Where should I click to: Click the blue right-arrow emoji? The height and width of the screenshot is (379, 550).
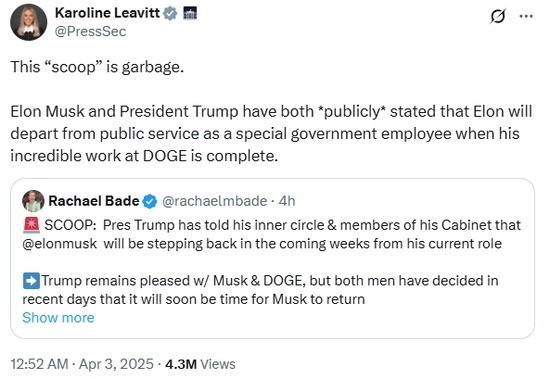coord(31,281)
